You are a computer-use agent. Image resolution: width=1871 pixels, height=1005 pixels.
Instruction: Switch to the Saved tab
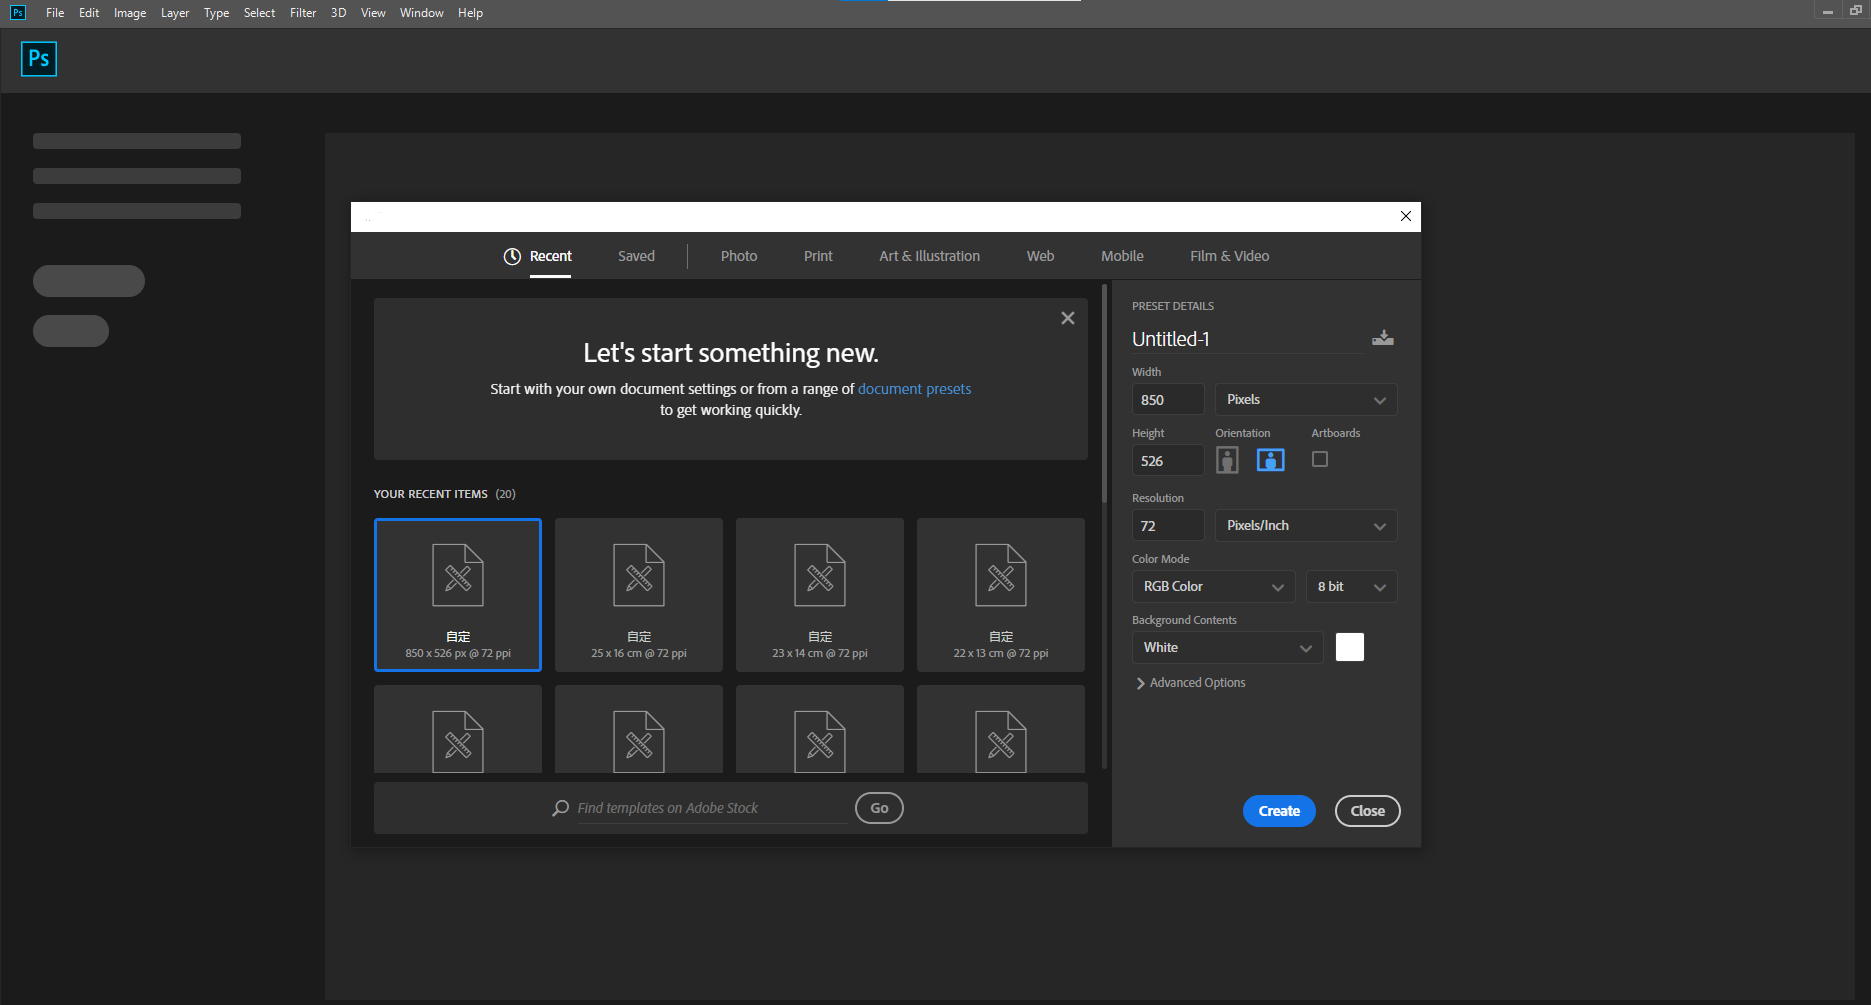636,256
